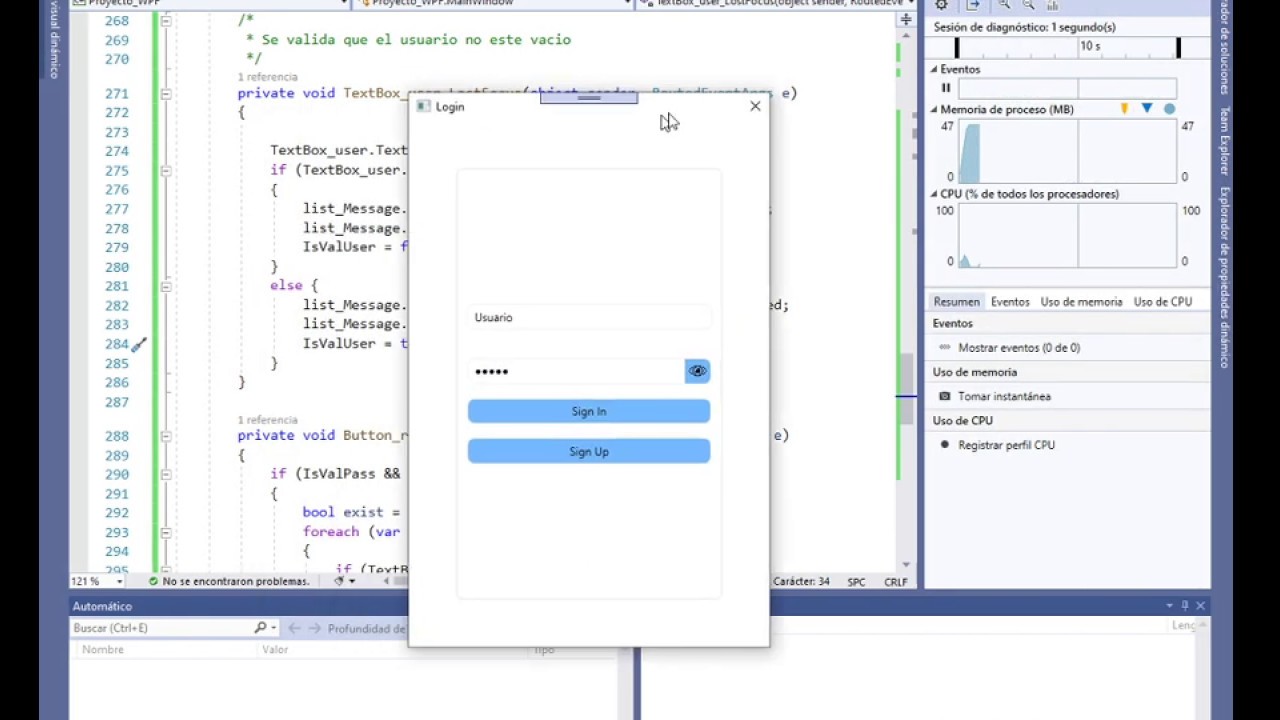Click the search magnifier in Automático panel
Screen dimensions: 1280x720
pyautogui.click(x=260, y=628)
